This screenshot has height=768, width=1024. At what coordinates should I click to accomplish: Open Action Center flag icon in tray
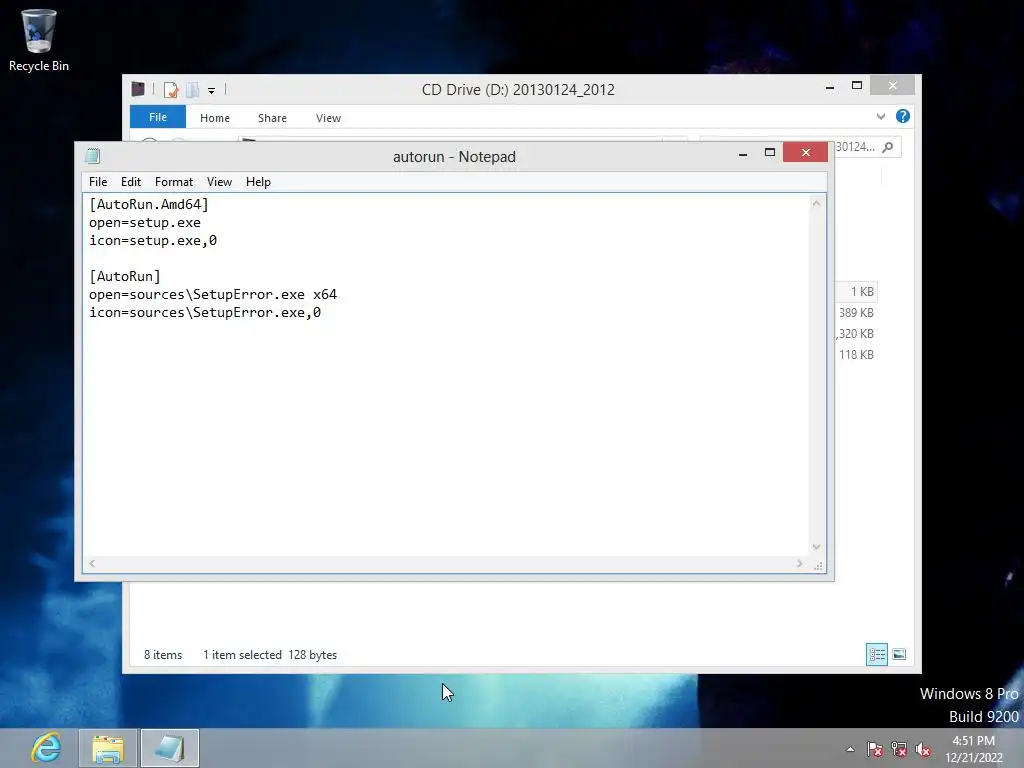tap(874, 749)
